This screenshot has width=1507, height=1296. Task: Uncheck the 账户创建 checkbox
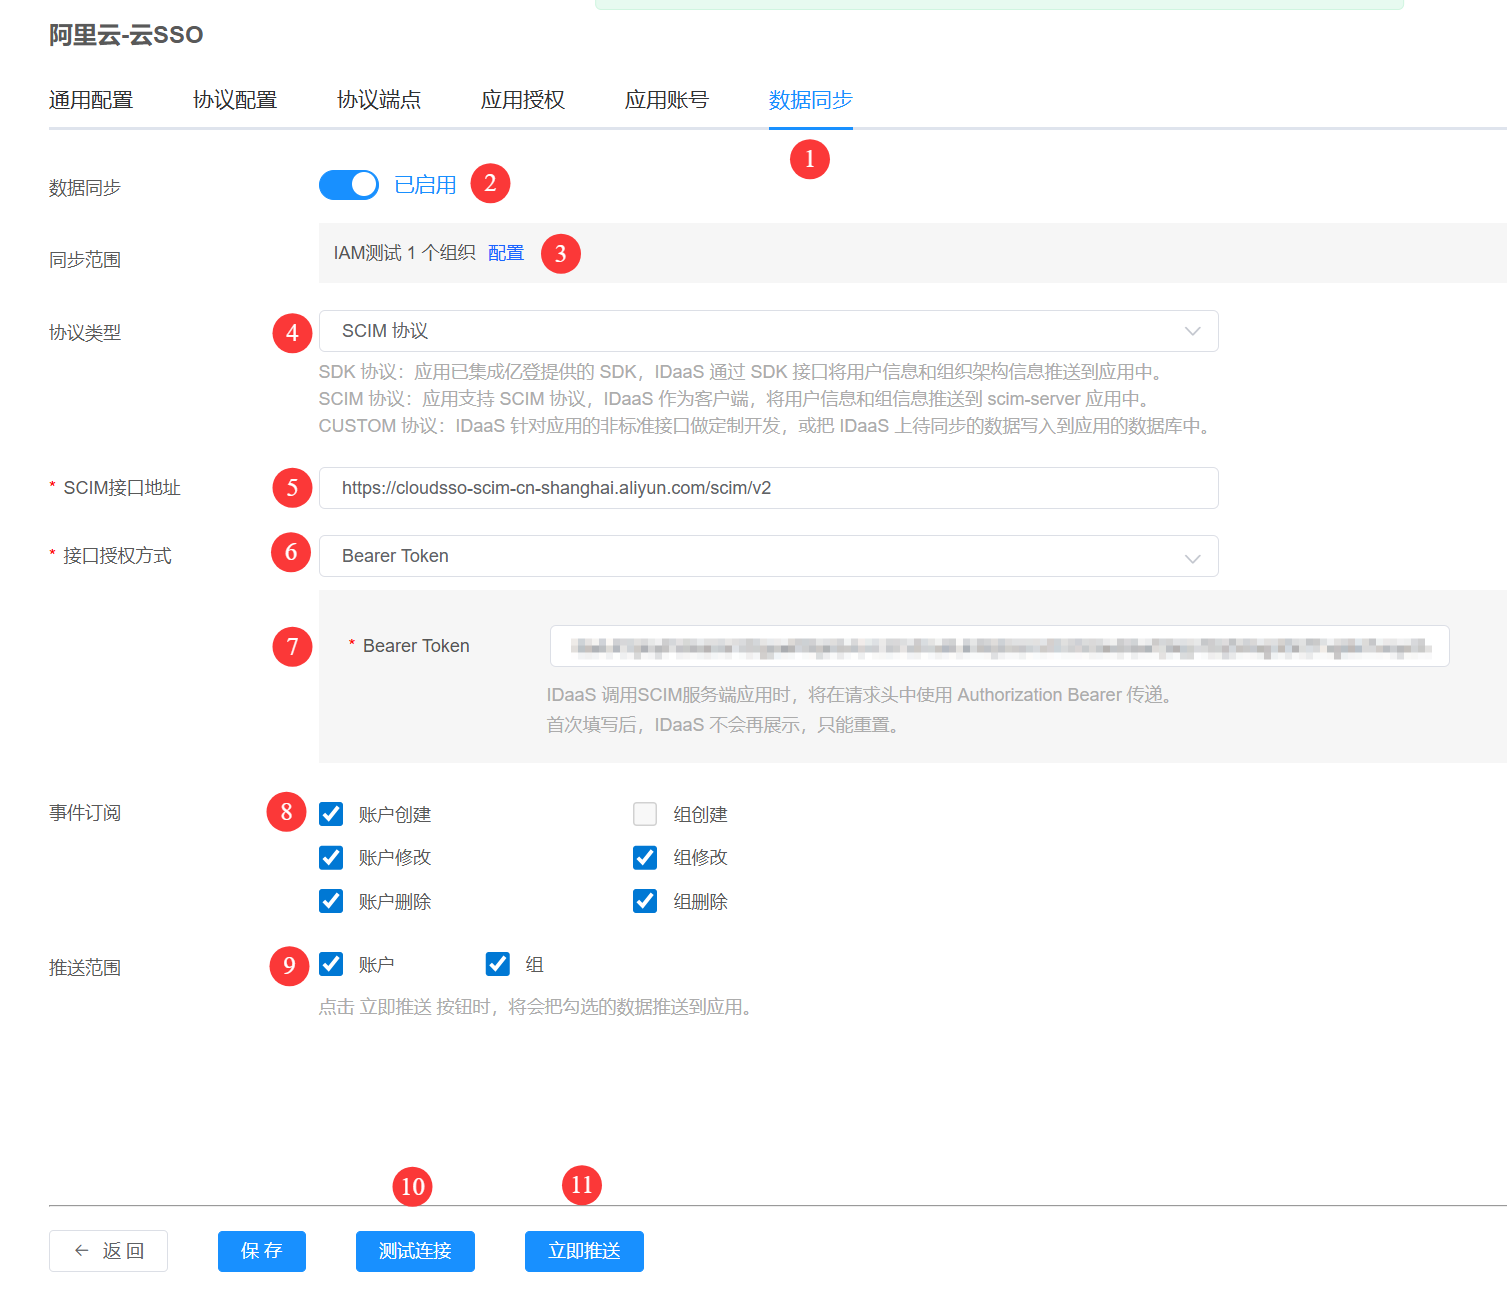click(331, 814)
